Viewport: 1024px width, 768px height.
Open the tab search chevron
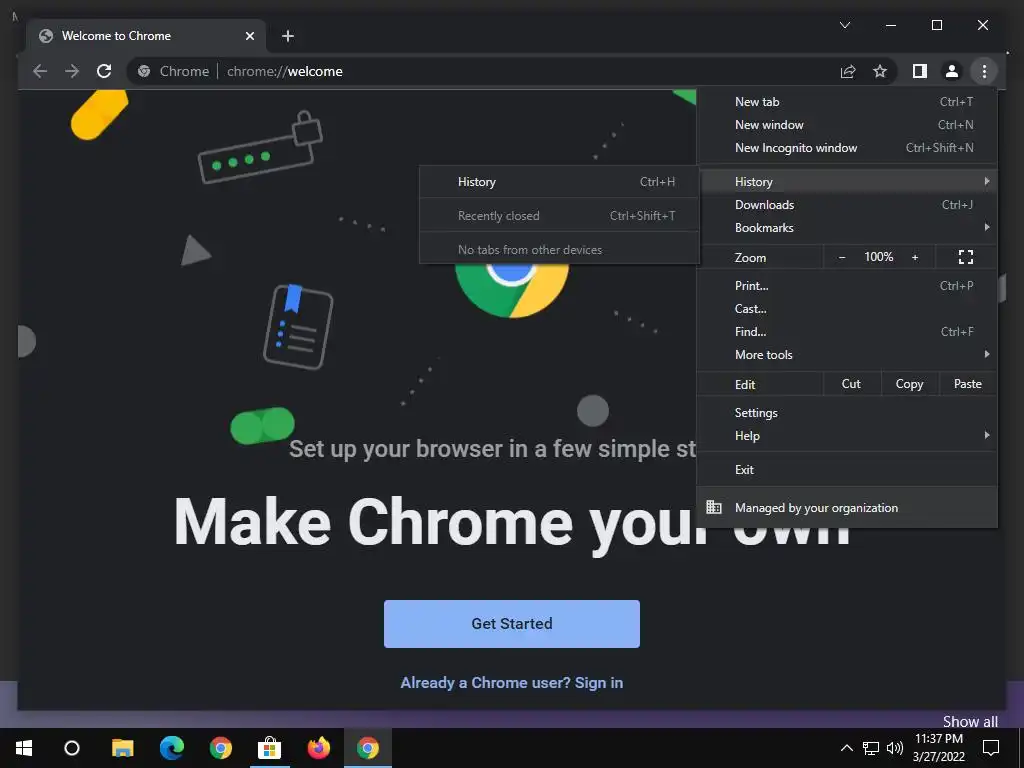pos(844,25)
